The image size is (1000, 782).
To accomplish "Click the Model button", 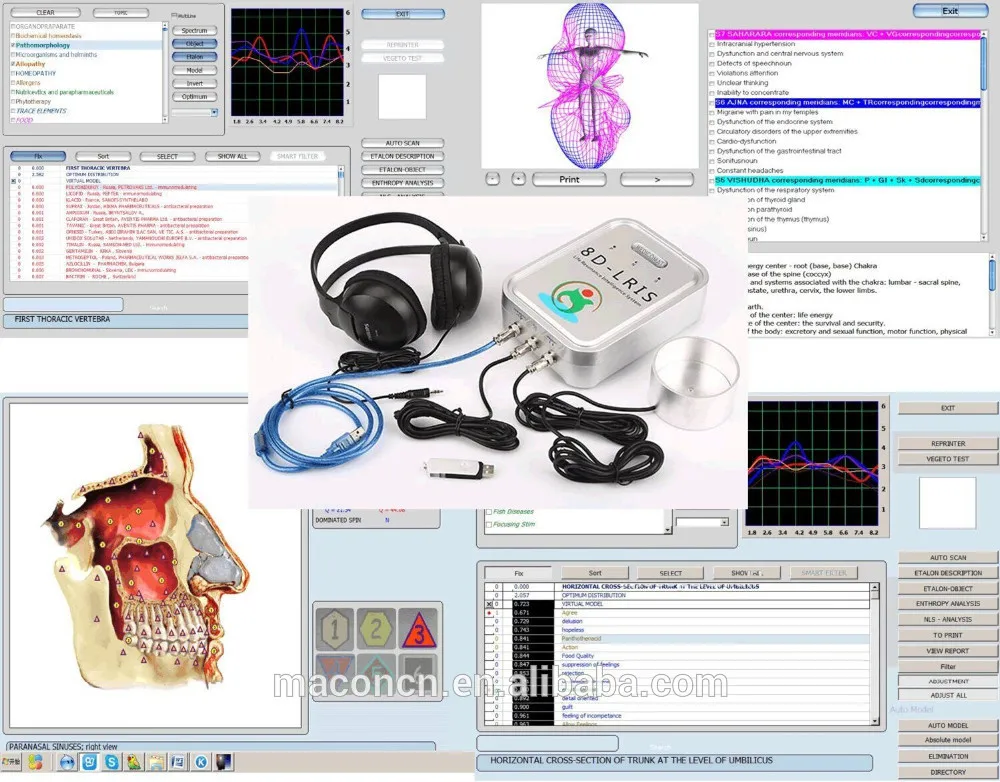I will coord(195,70).
